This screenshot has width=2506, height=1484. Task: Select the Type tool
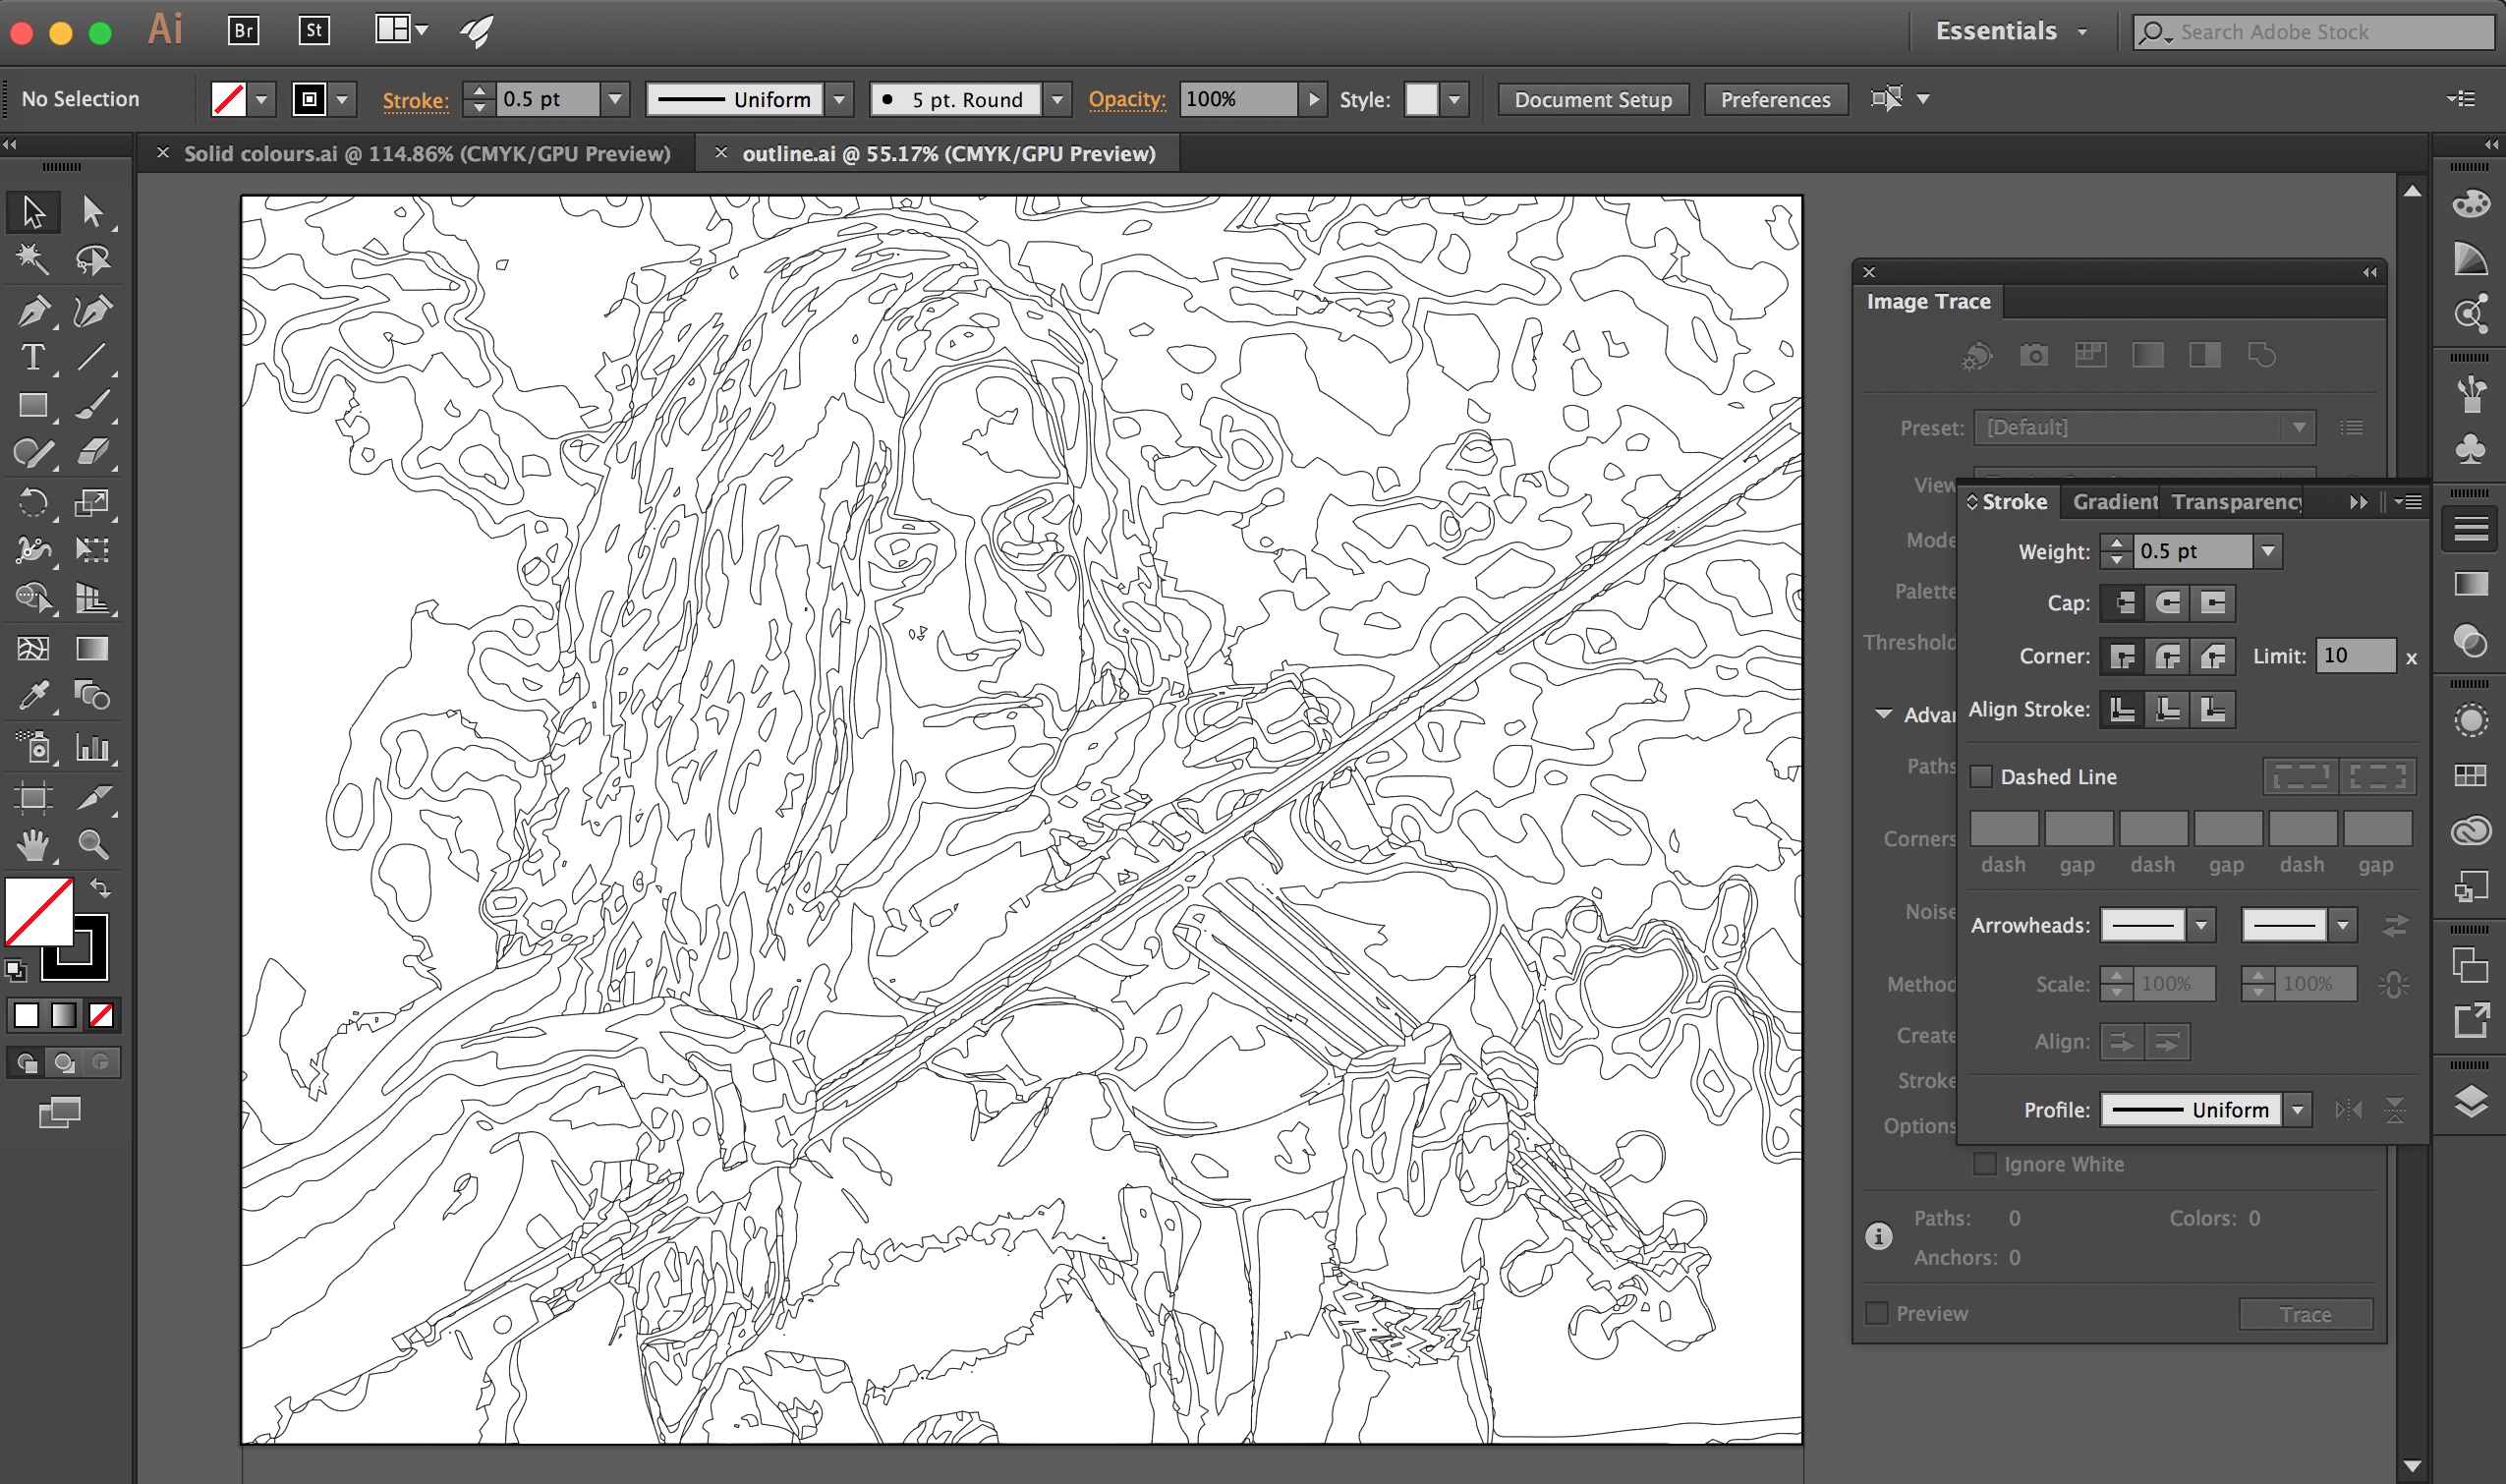(x=33, y=357)
